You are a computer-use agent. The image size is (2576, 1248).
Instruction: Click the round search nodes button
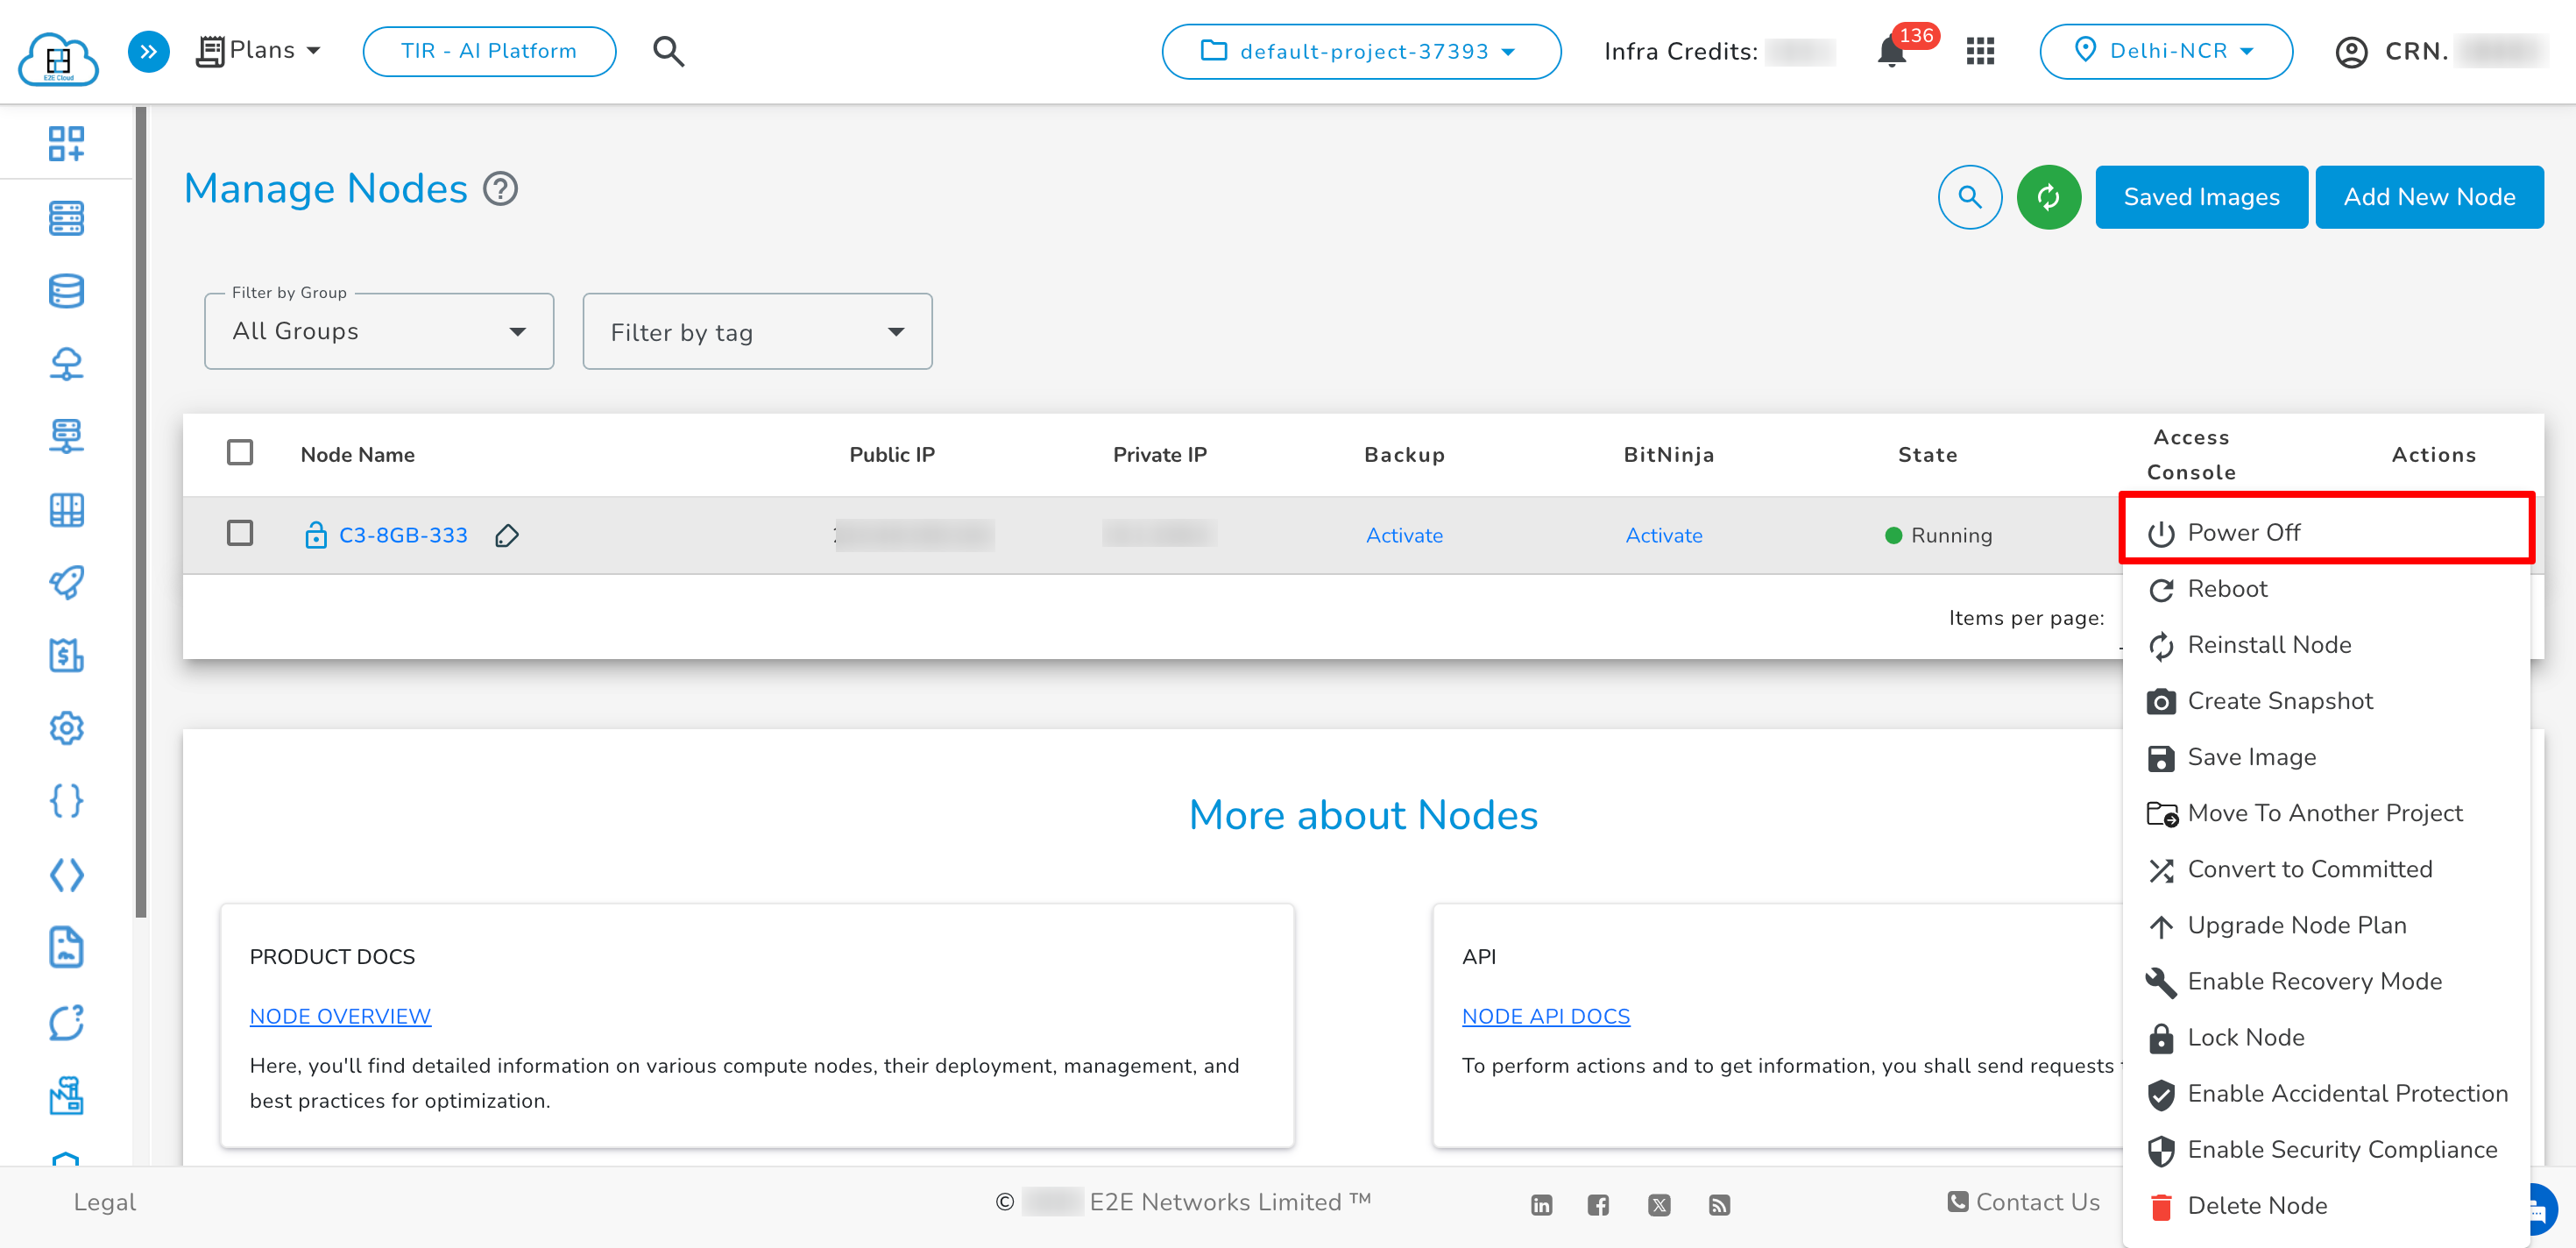1969,197
